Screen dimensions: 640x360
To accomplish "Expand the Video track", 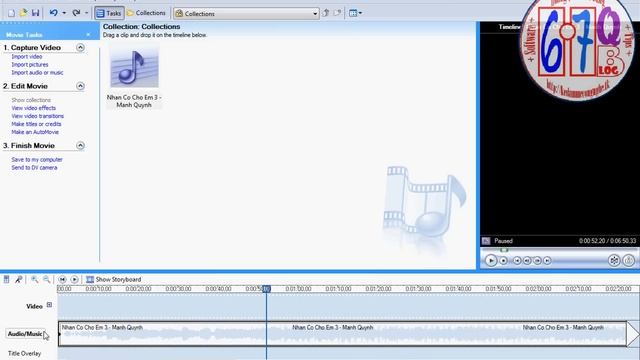I will click(49, 305).
